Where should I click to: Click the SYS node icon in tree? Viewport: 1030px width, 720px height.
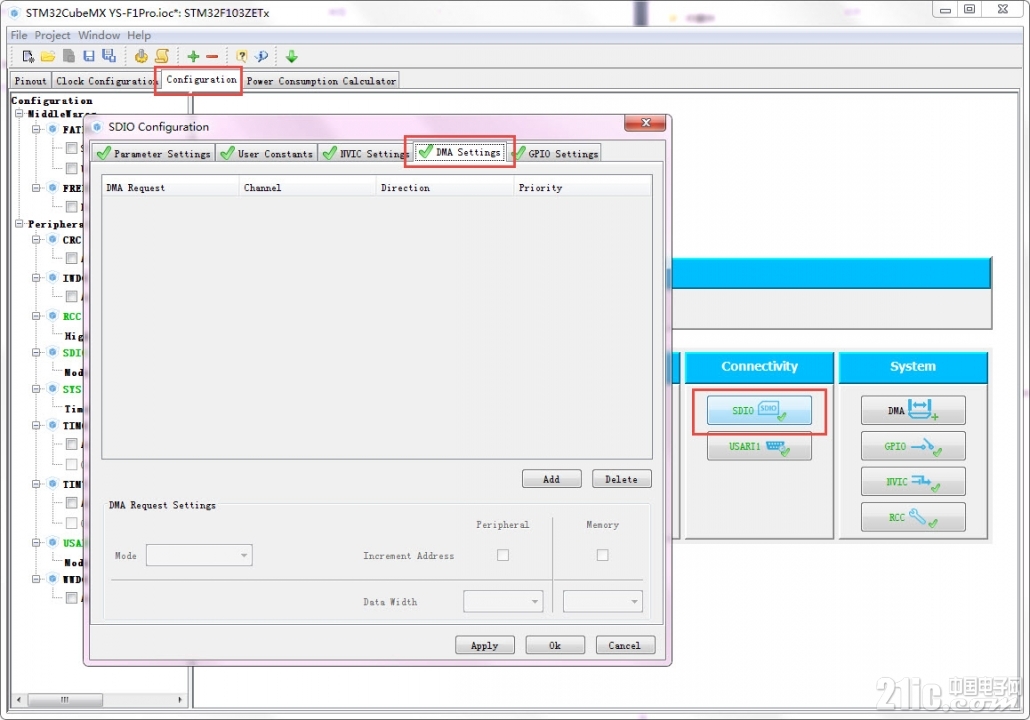coord(53,389)
